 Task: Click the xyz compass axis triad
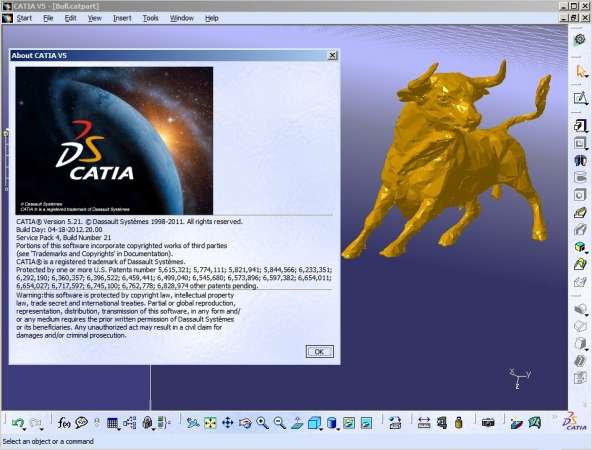[519, 379]
